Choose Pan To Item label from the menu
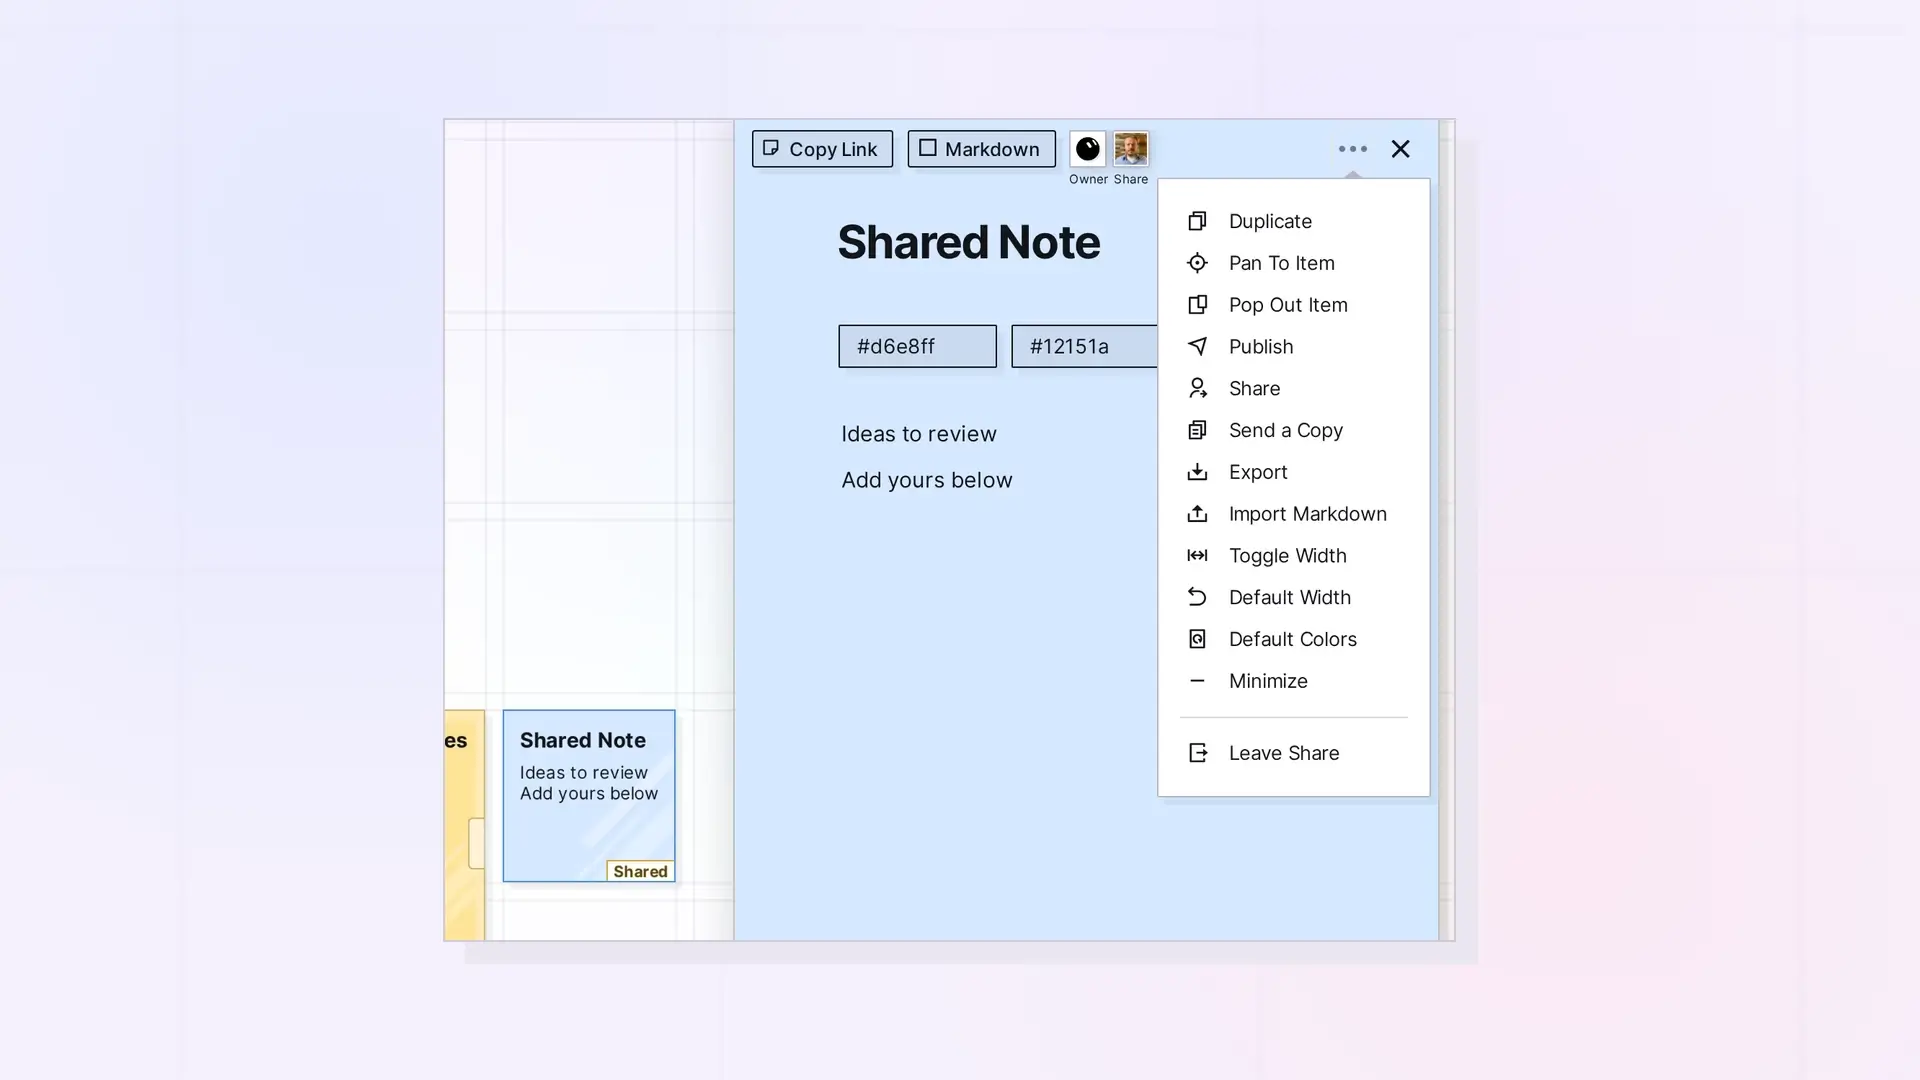This screenshot has height=1080, width=1920. pos(1282,263)
